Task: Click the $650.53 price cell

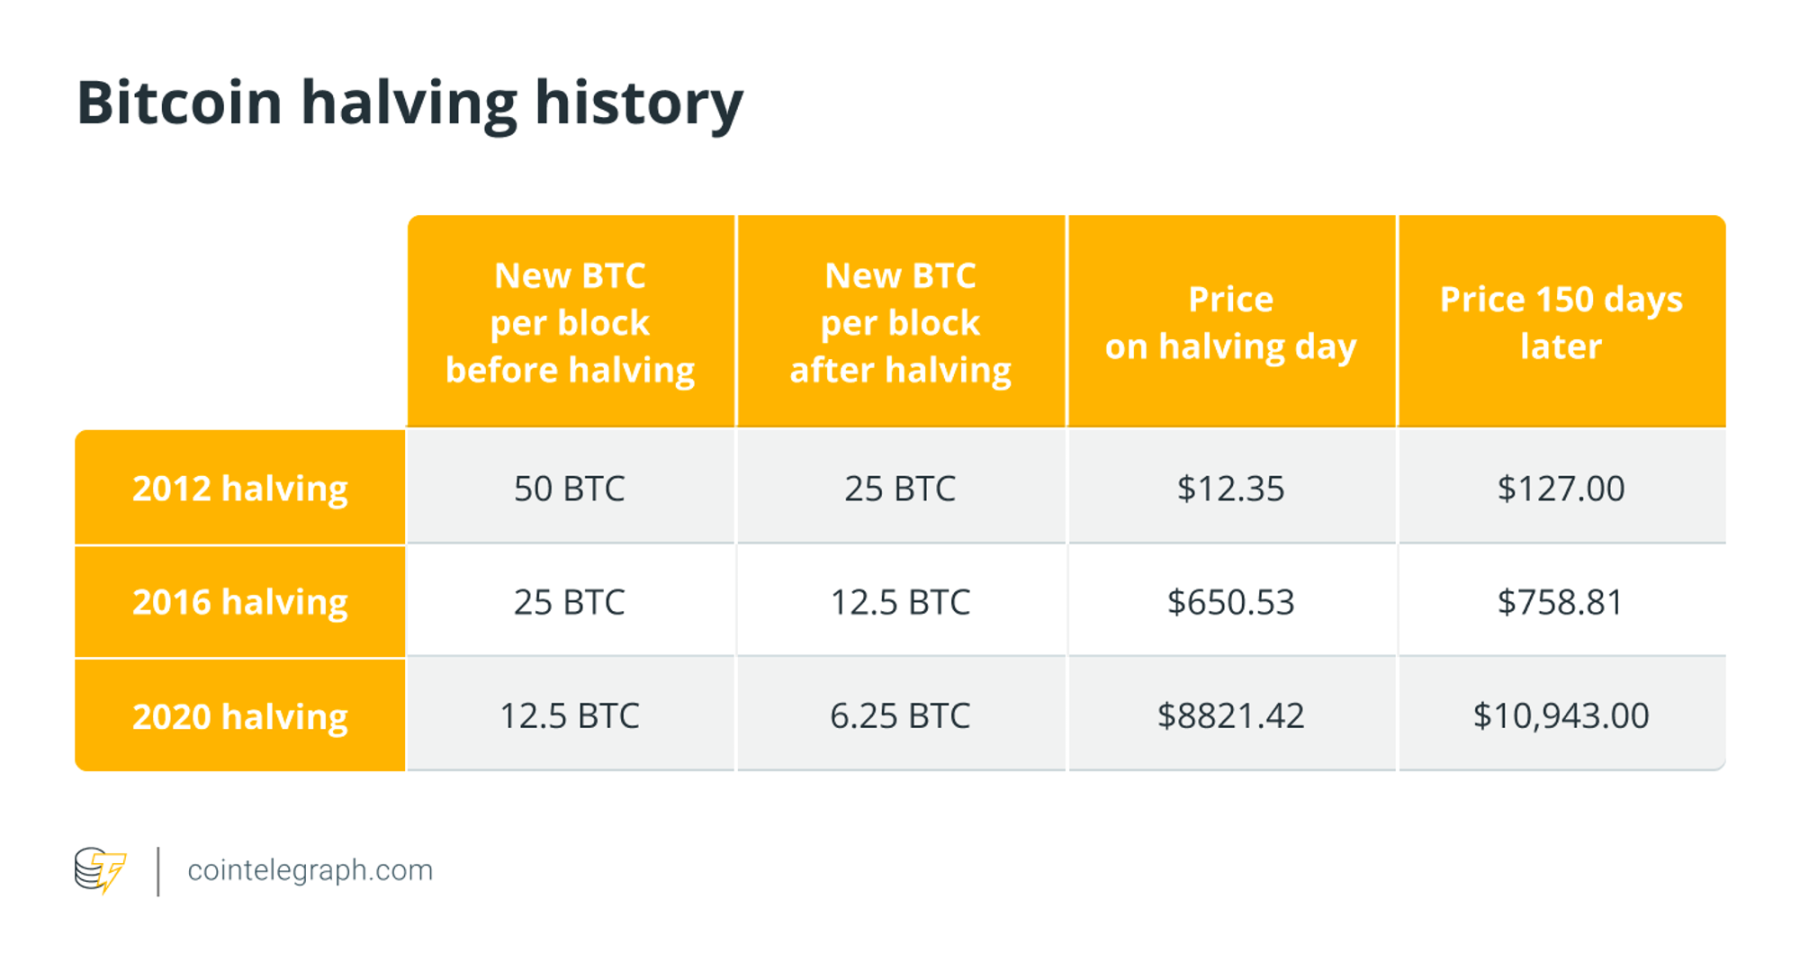Action: [x=1230, y=602]
